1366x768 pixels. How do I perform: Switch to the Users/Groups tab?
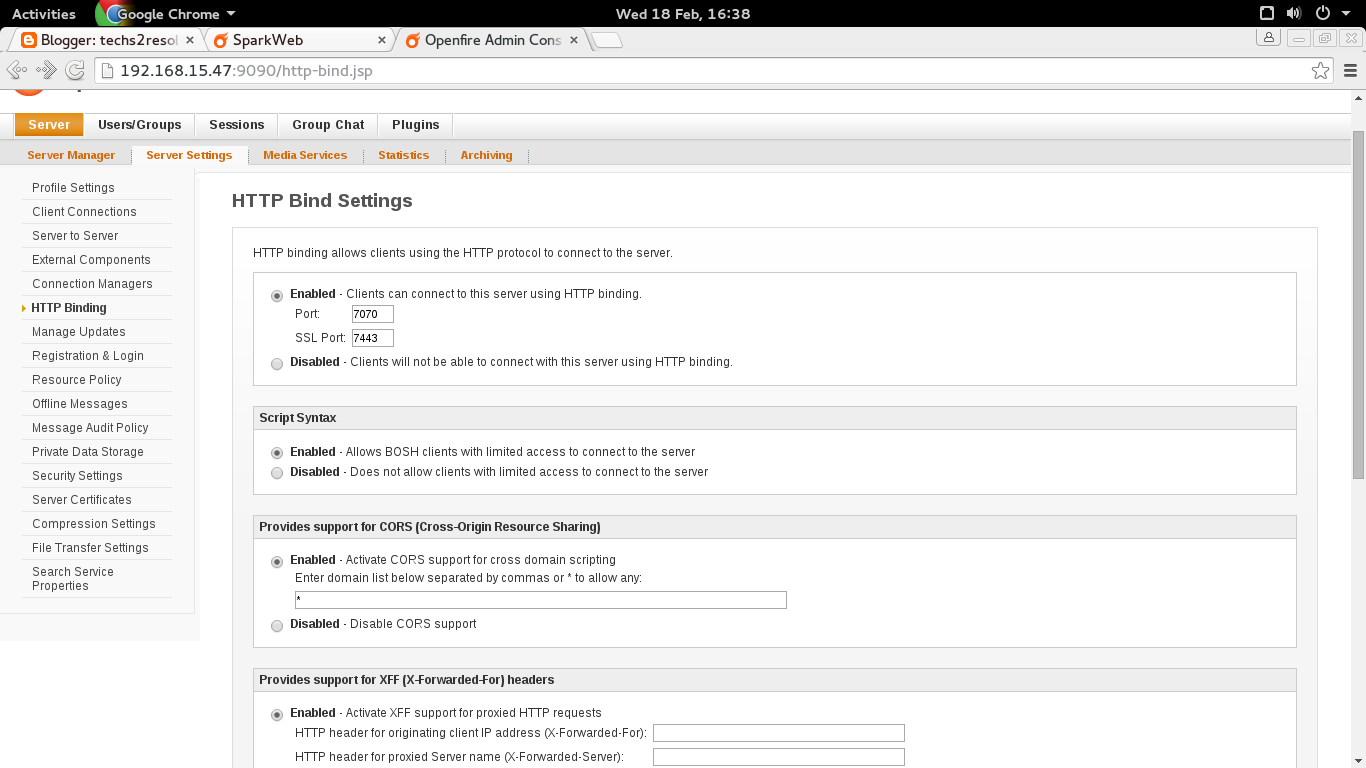[x=139, y=124]
